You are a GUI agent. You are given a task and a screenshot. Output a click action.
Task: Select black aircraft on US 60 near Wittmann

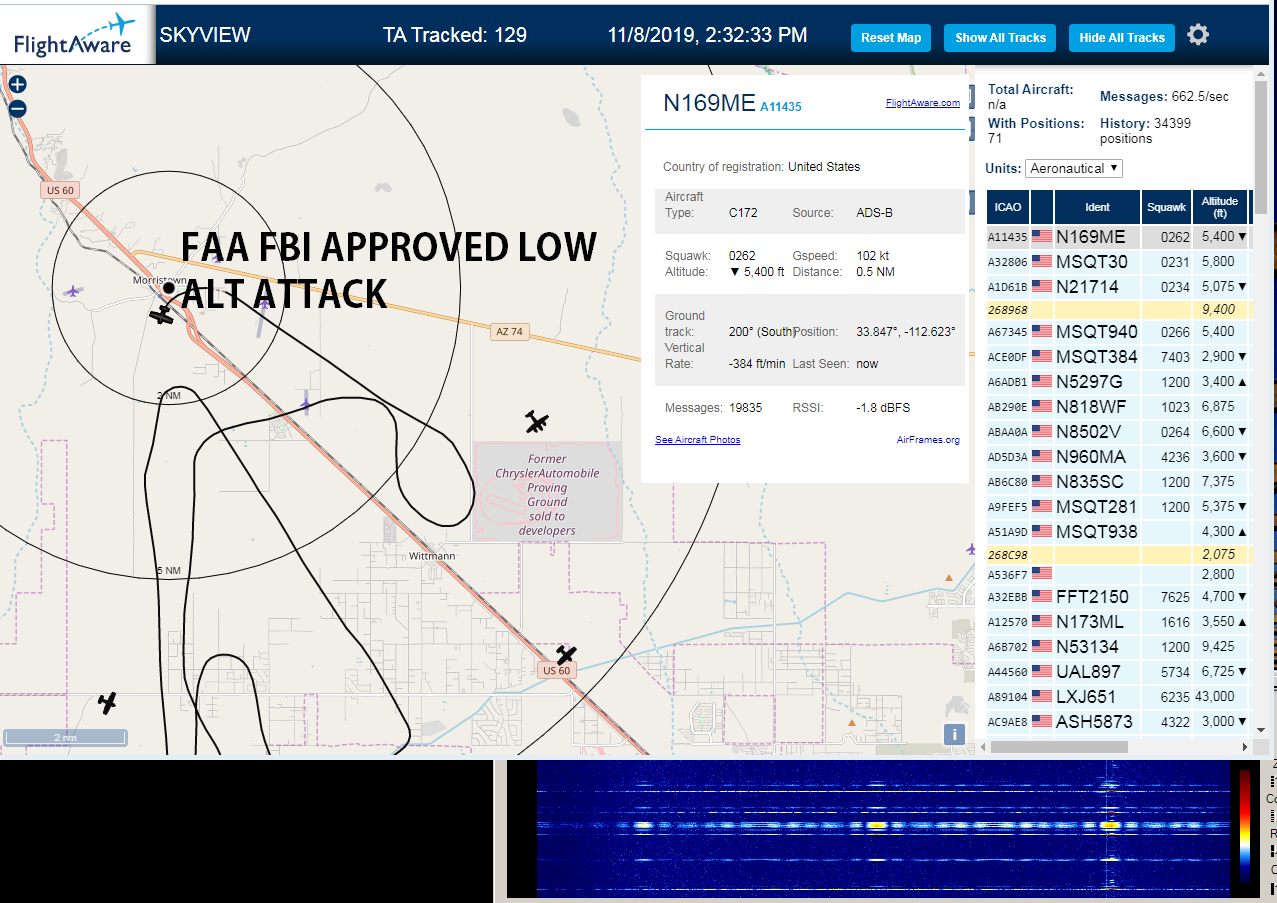tap(566, 655)
